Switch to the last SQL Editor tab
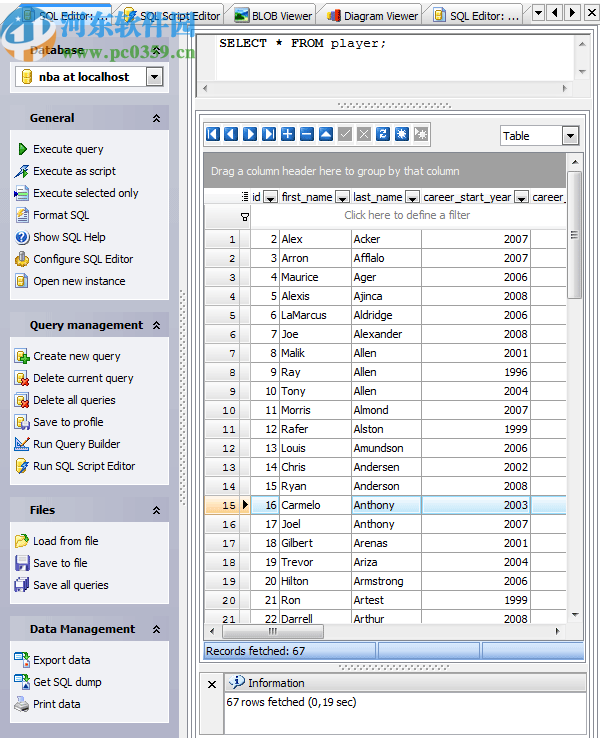Image resolution: width=602 pixels, height=738 pixels. pyautogui.click(x=476, y=16)
